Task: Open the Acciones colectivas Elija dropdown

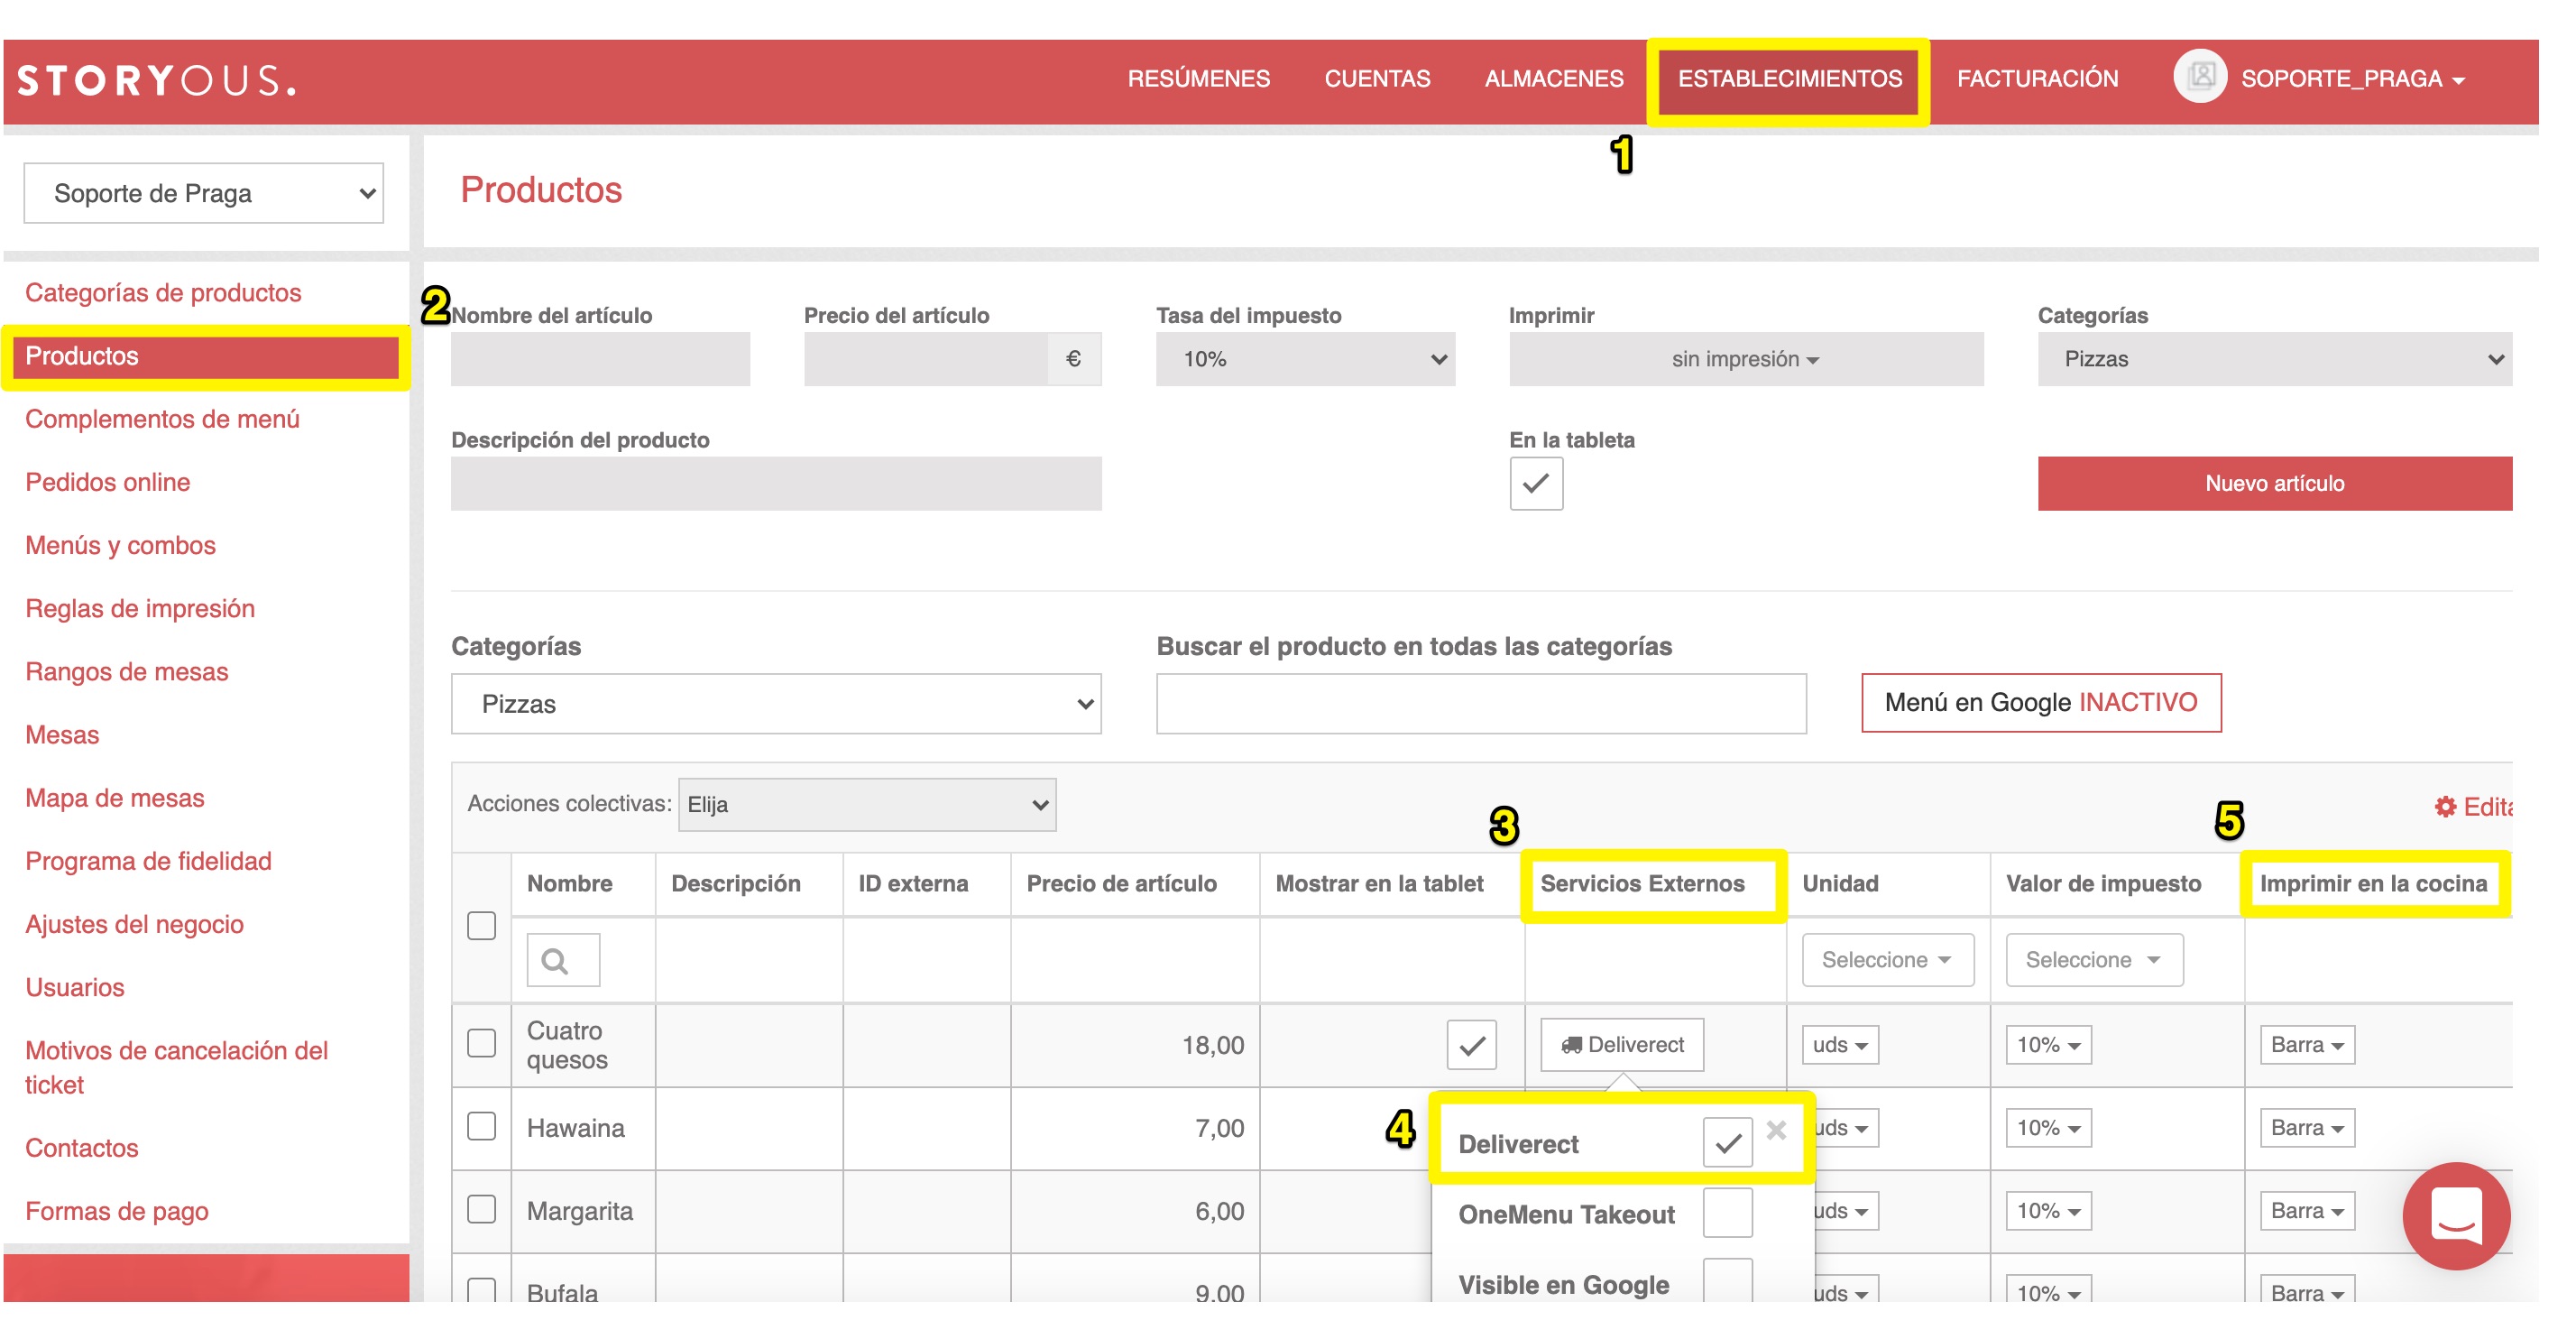Action: 867,805
